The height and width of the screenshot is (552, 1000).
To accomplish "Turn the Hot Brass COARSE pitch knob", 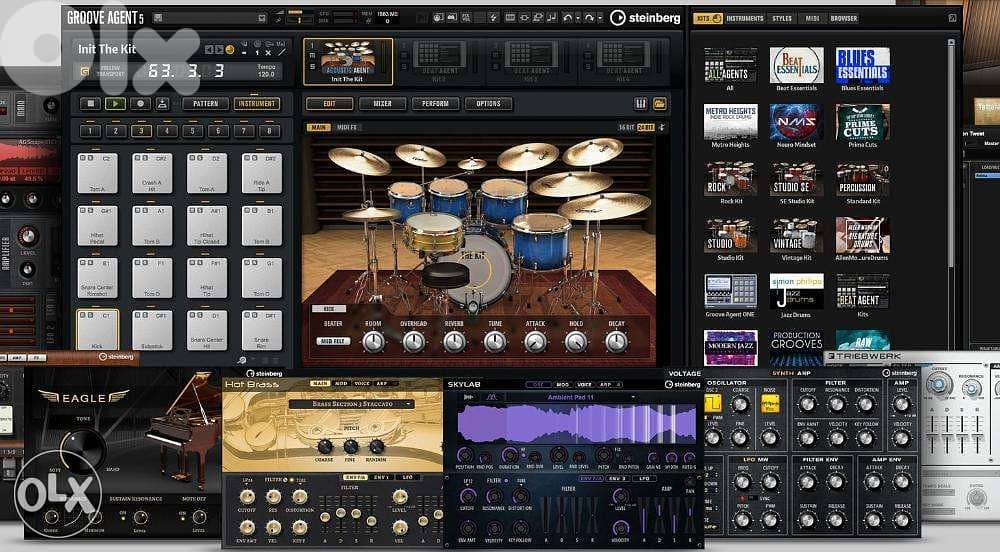I will [x=324, y=446].
